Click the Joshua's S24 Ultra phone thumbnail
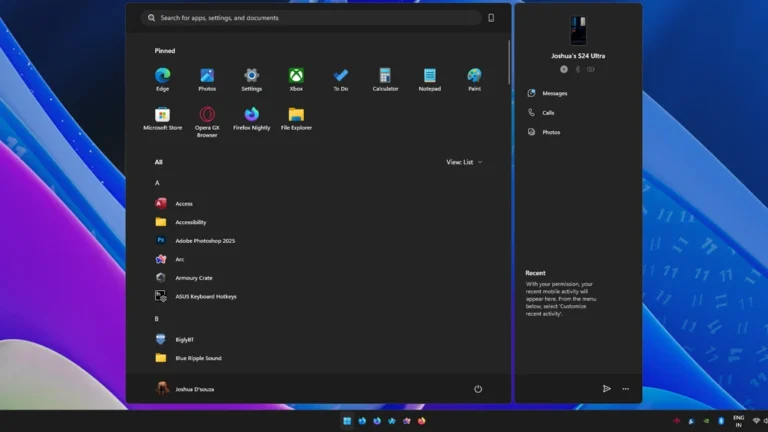This screenshot has width=768, height=432. 578,30
